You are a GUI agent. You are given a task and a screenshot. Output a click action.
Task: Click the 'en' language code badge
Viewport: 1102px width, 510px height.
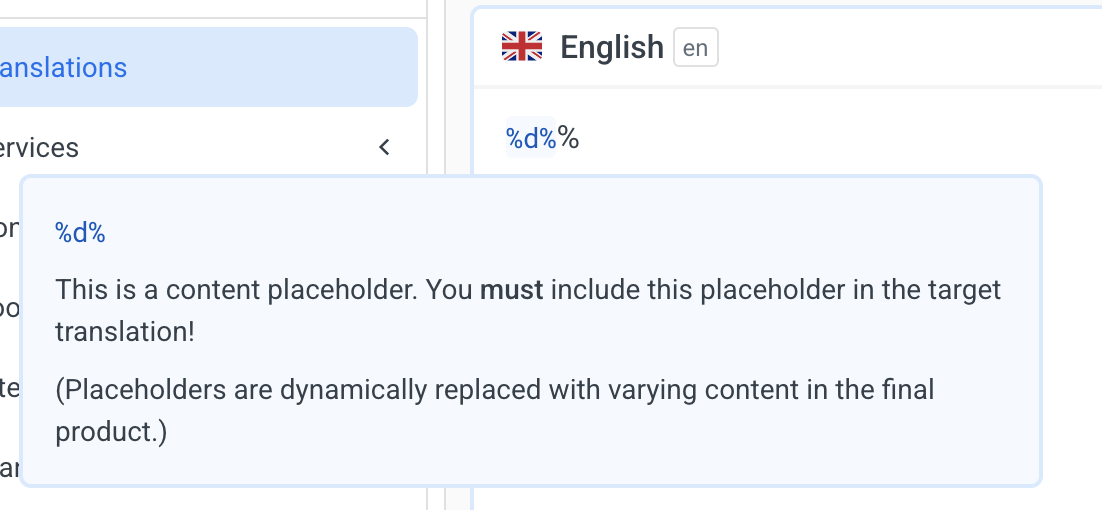point(695,48)
